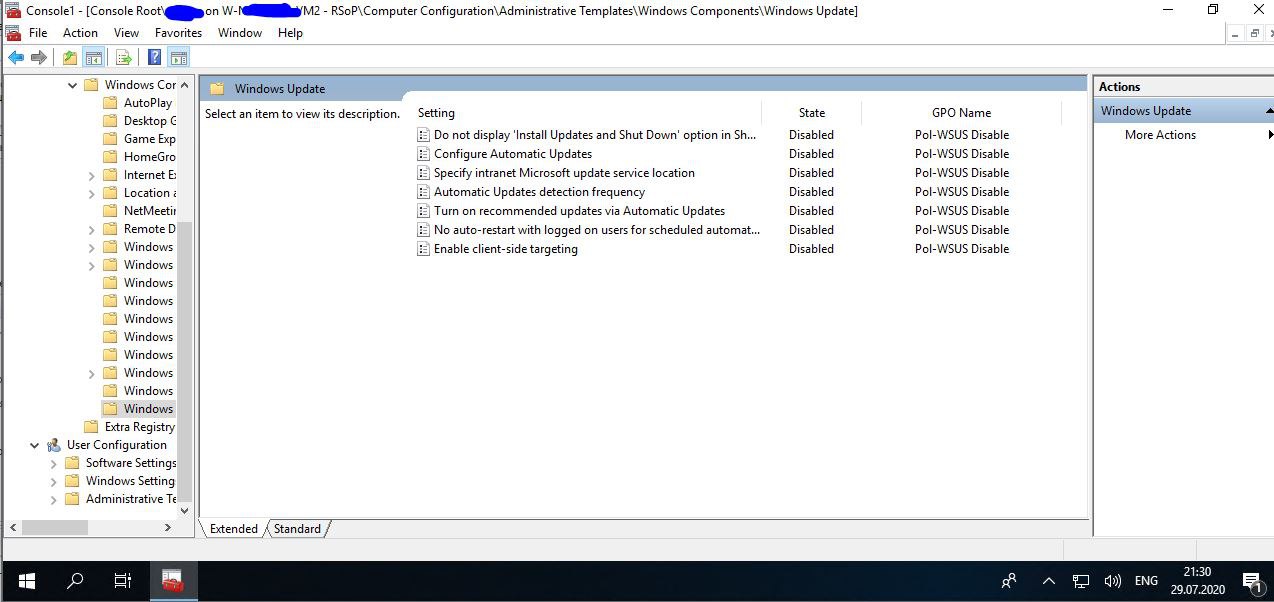
Task: Expand the 'Location a' tree folder
Action: [x=91, y=193]
